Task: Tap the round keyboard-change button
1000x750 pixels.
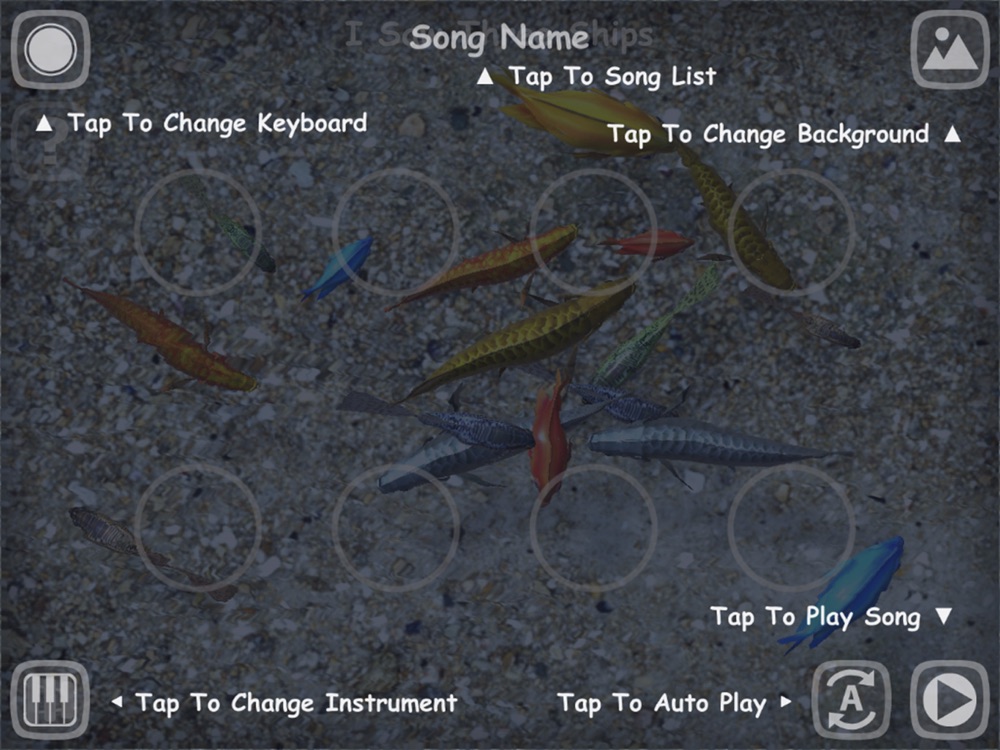Action: click(50, 50)
